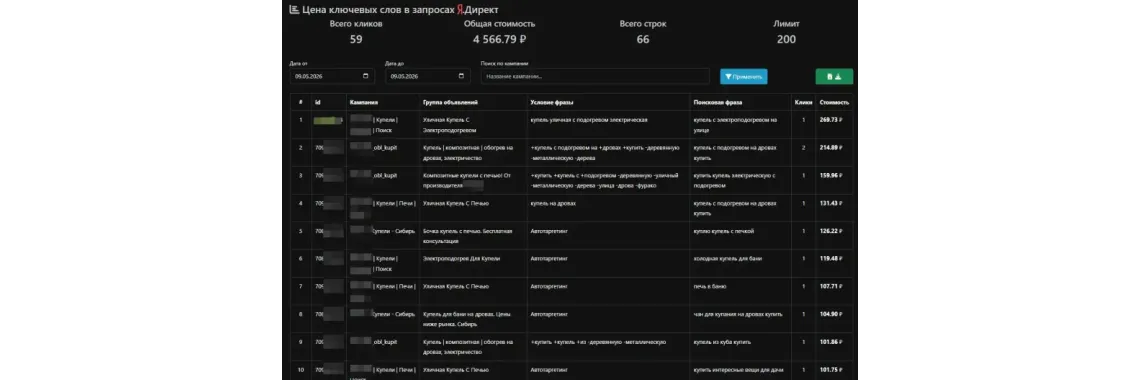Screen dimensions: 1140x380
Task: Click the '#' column header
Action: (300, 102)
